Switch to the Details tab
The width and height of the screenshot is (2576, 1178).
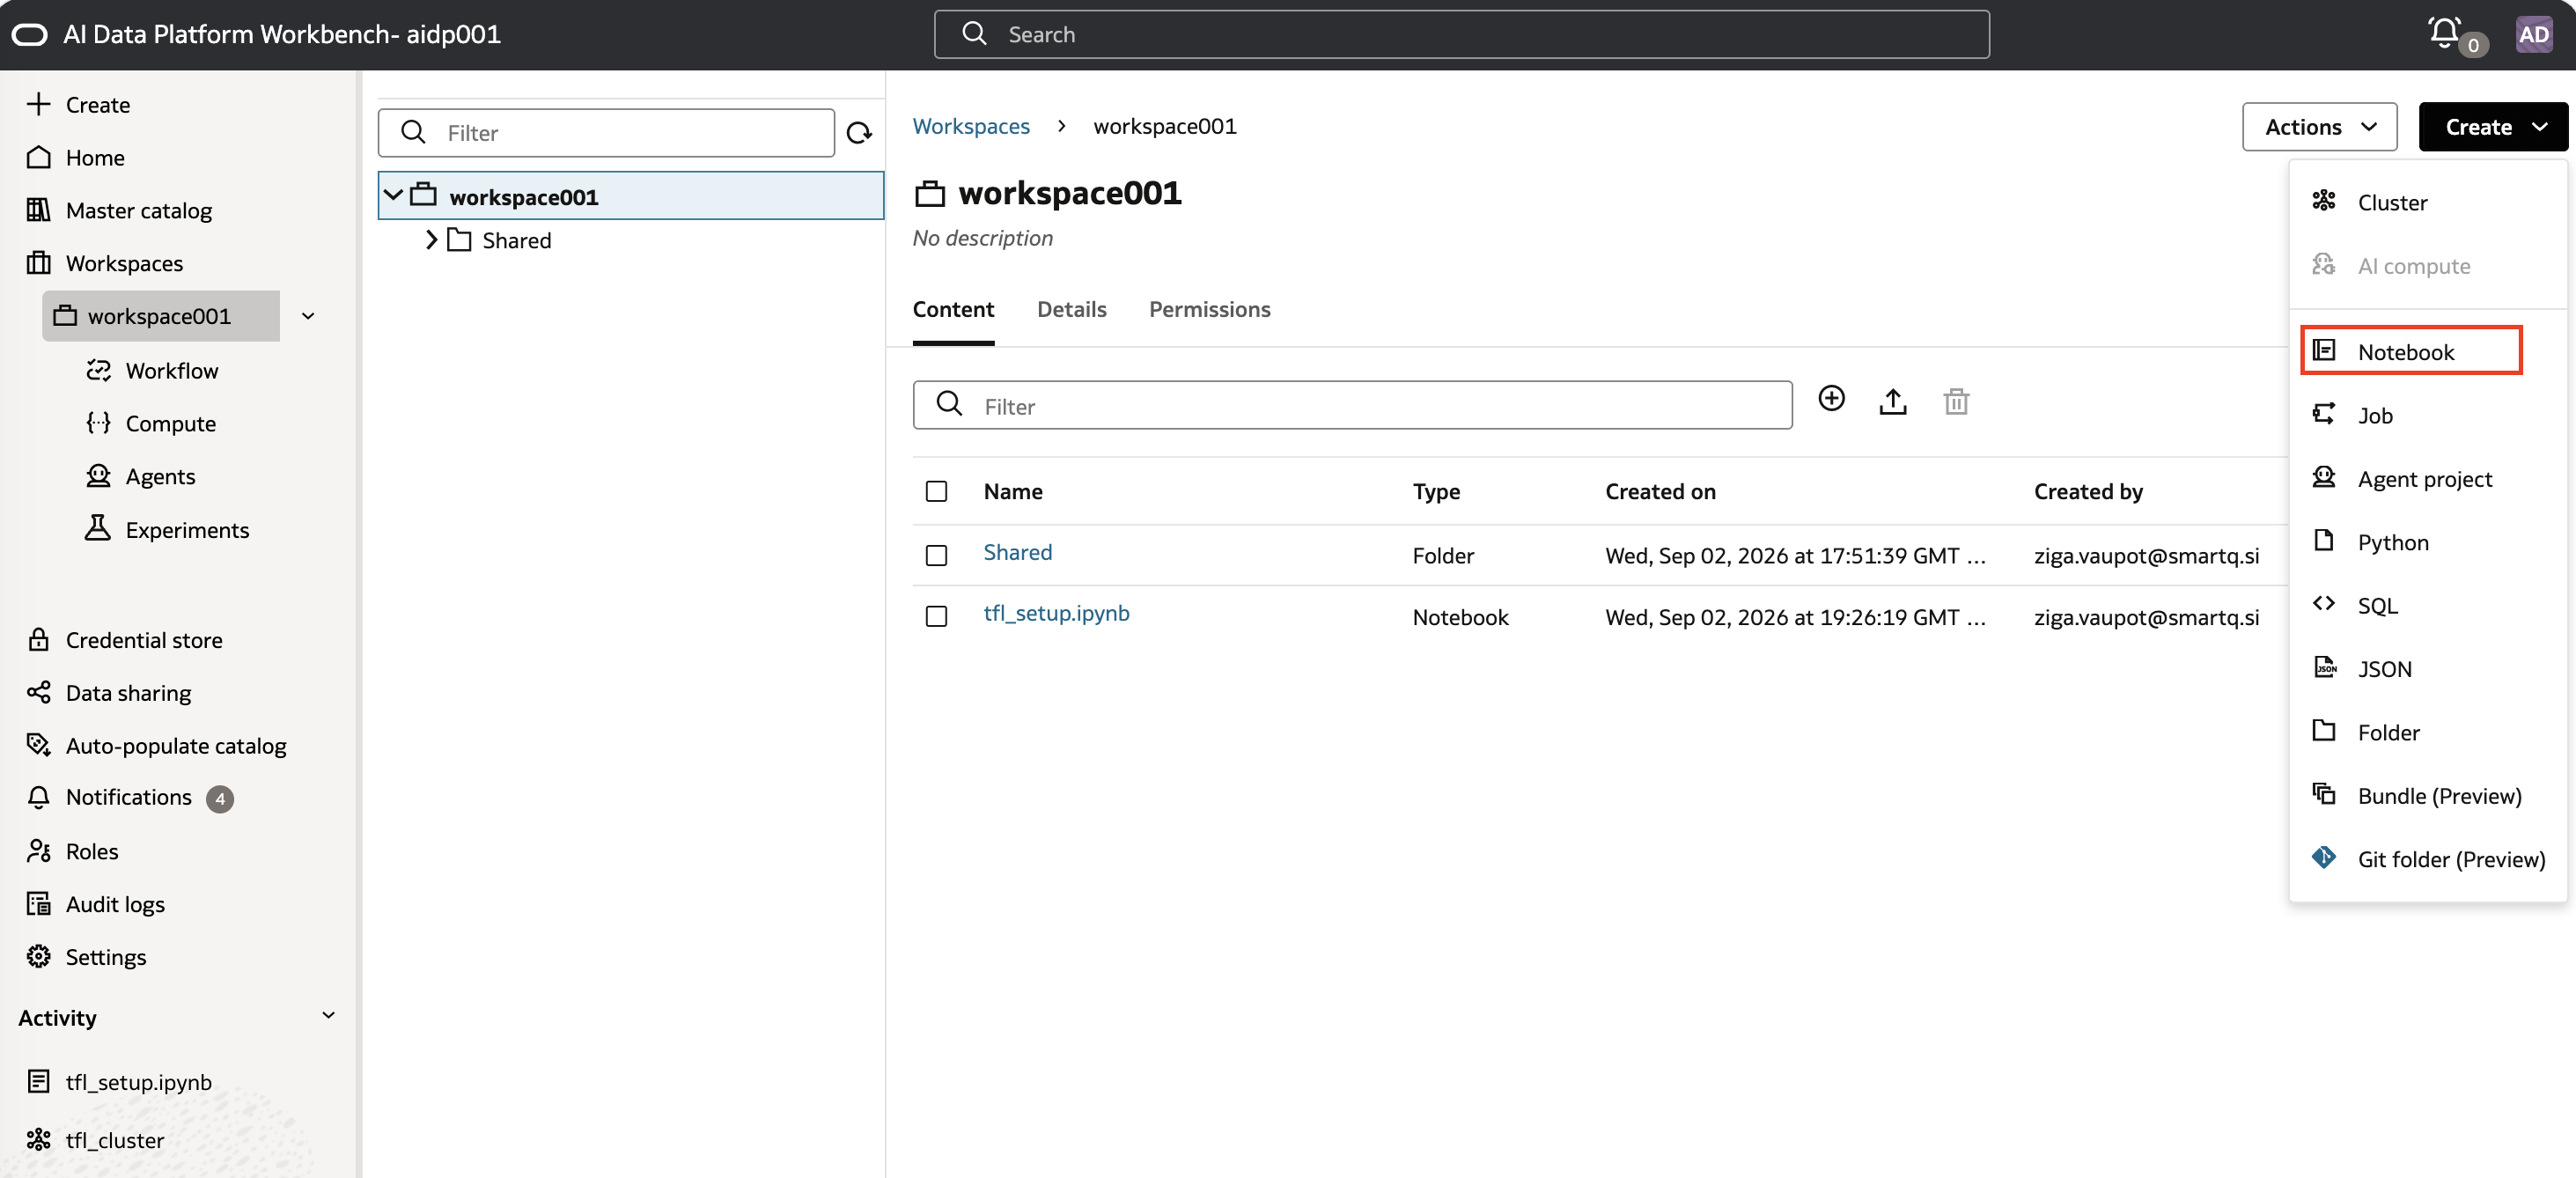[x=1071, y=309]
